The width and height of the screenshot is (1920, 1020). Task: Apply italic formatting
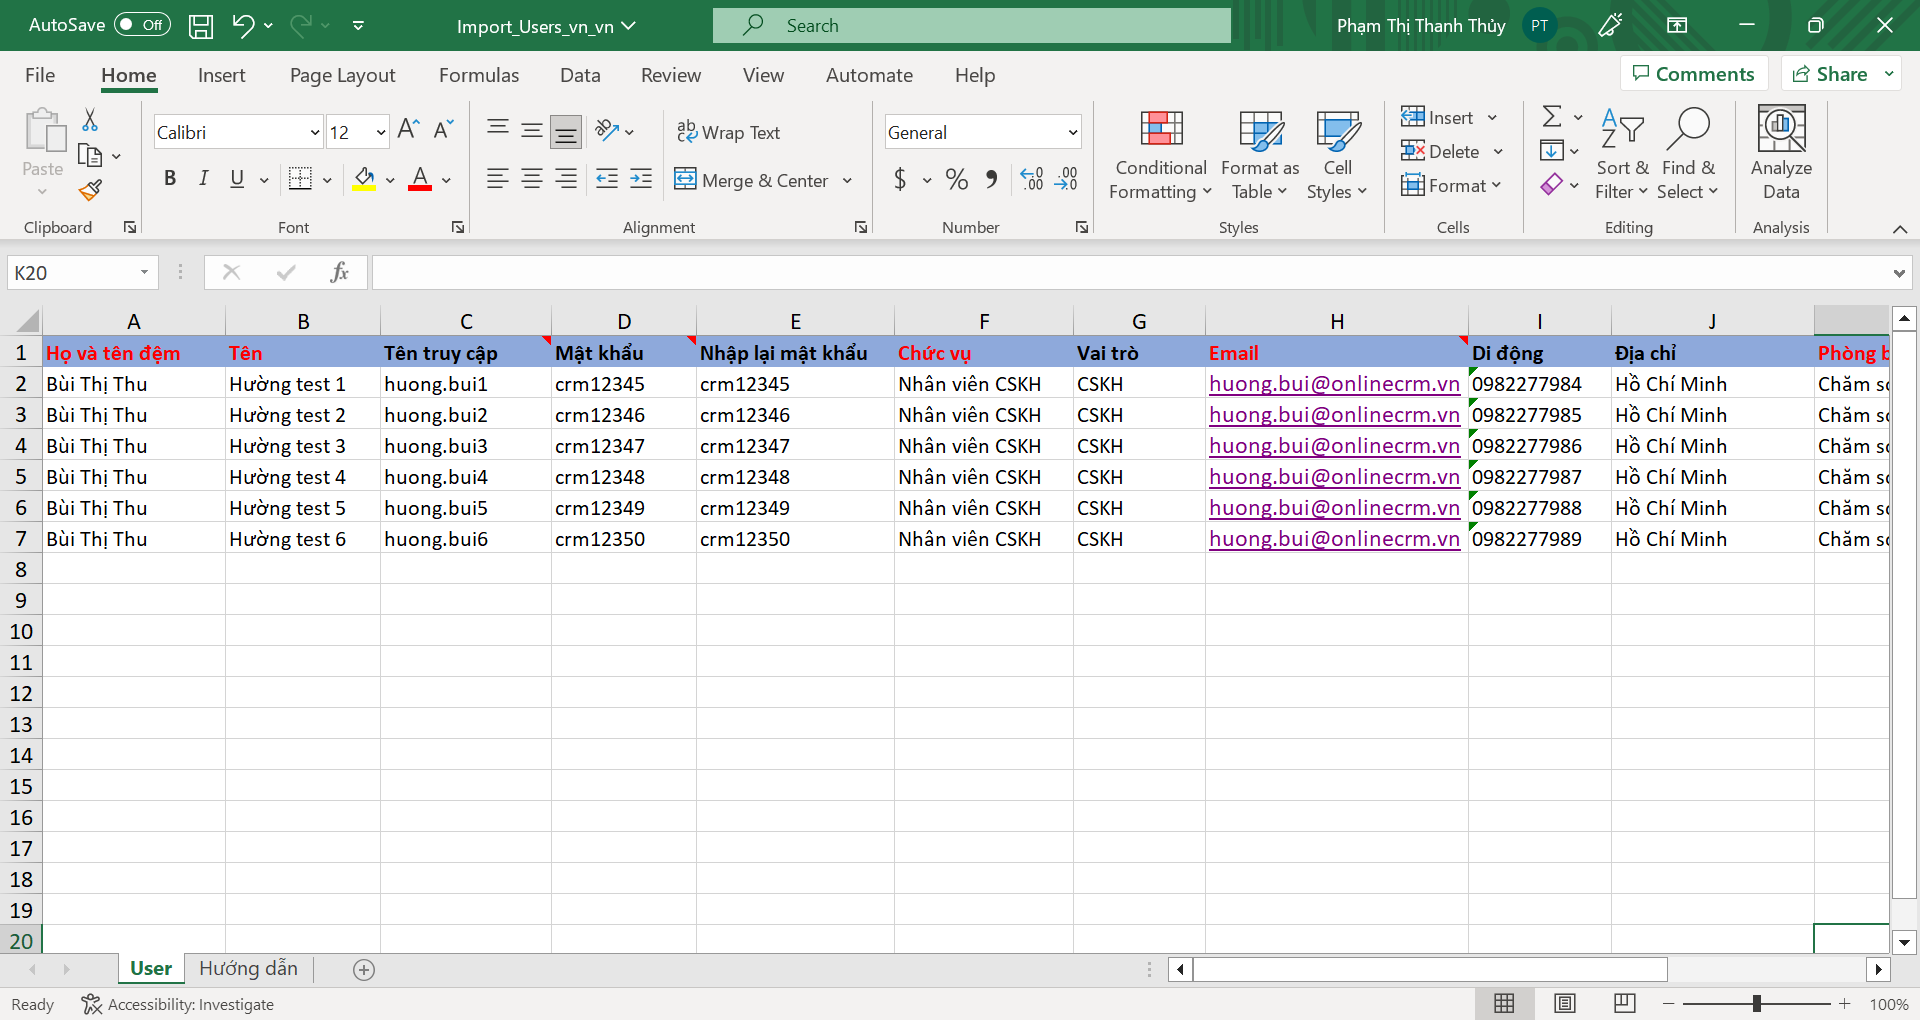coord(203,179)
